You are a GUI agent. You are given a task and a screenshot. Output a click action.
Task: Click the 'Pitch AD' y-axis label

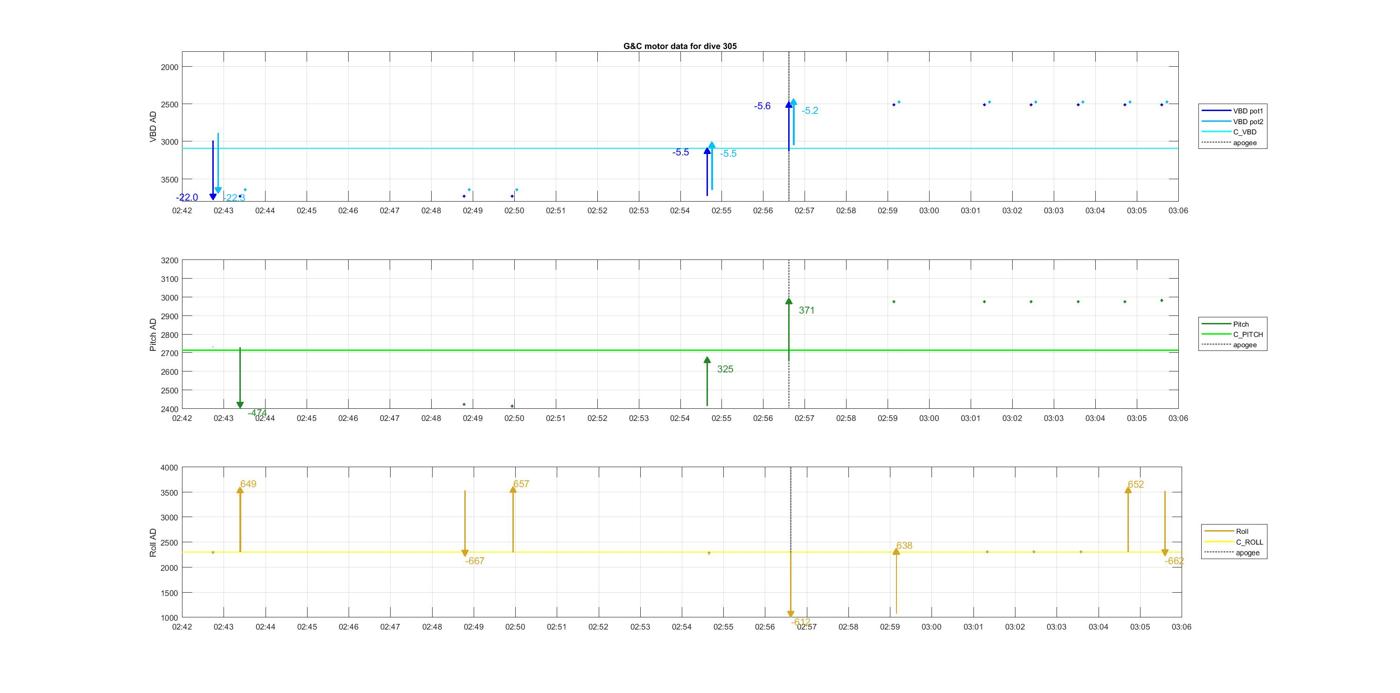tap(154, 335)
